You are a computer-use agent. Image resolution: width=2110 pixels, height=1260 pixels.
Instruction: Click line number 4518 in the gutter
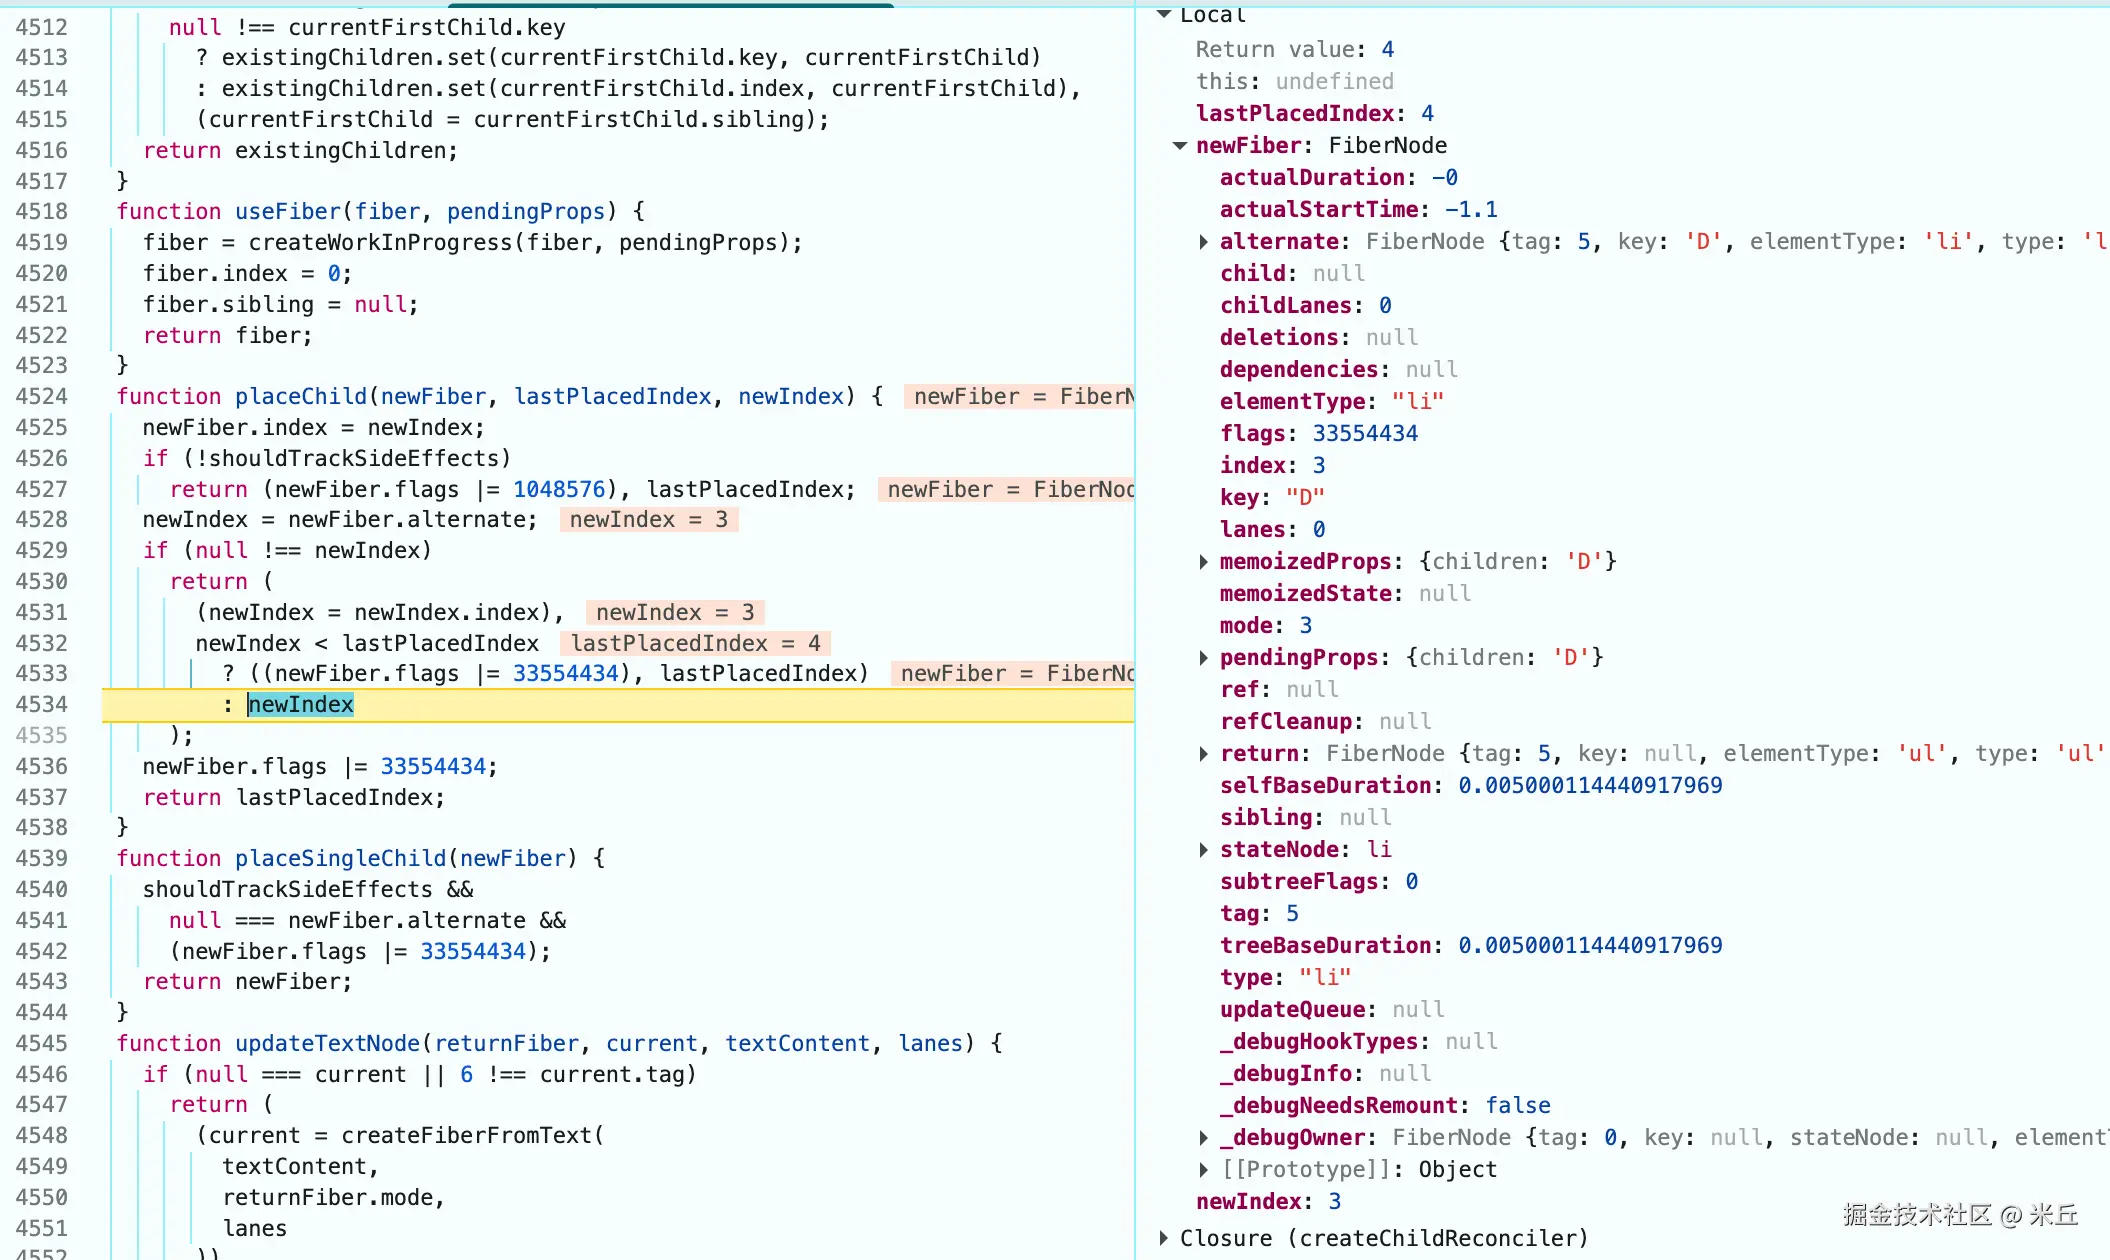tap(41, 212)
